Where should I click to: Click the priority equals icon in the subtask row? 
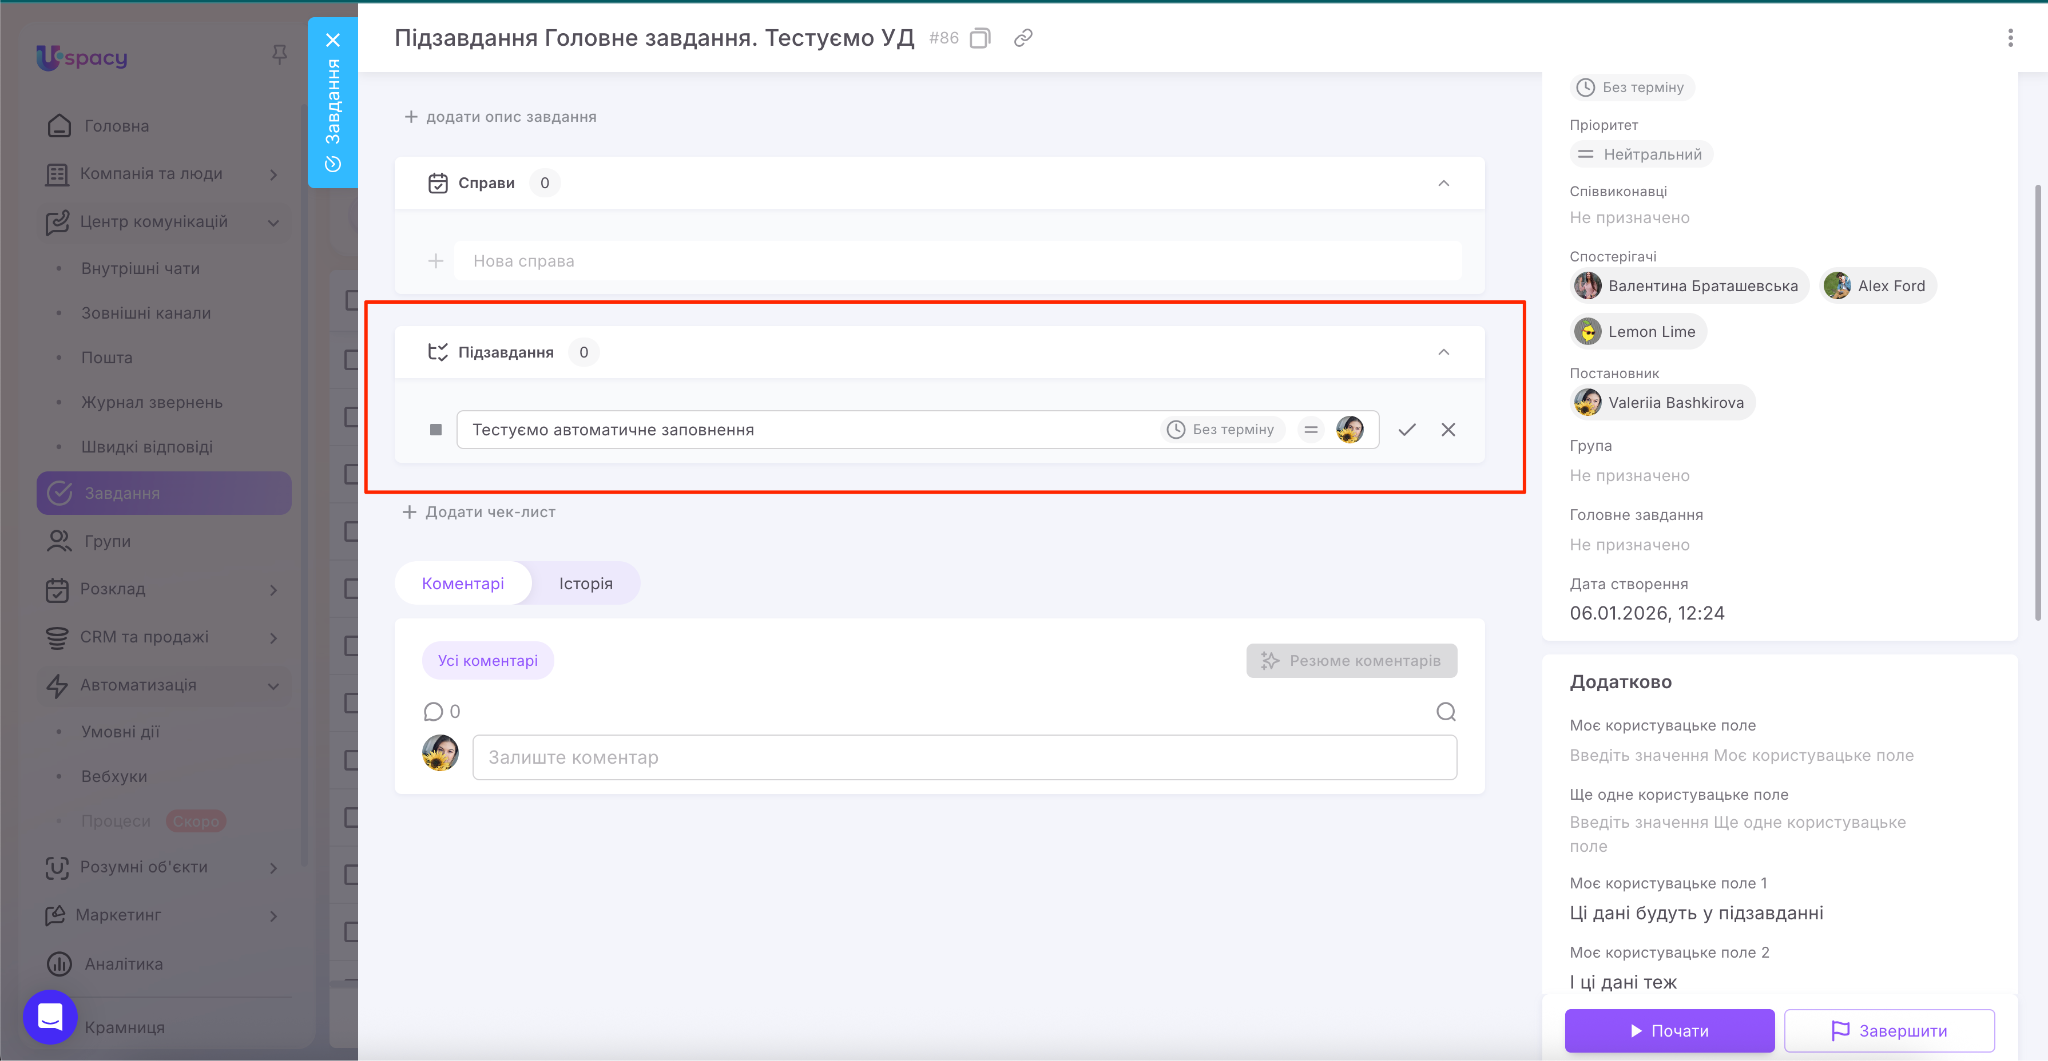1310,430
